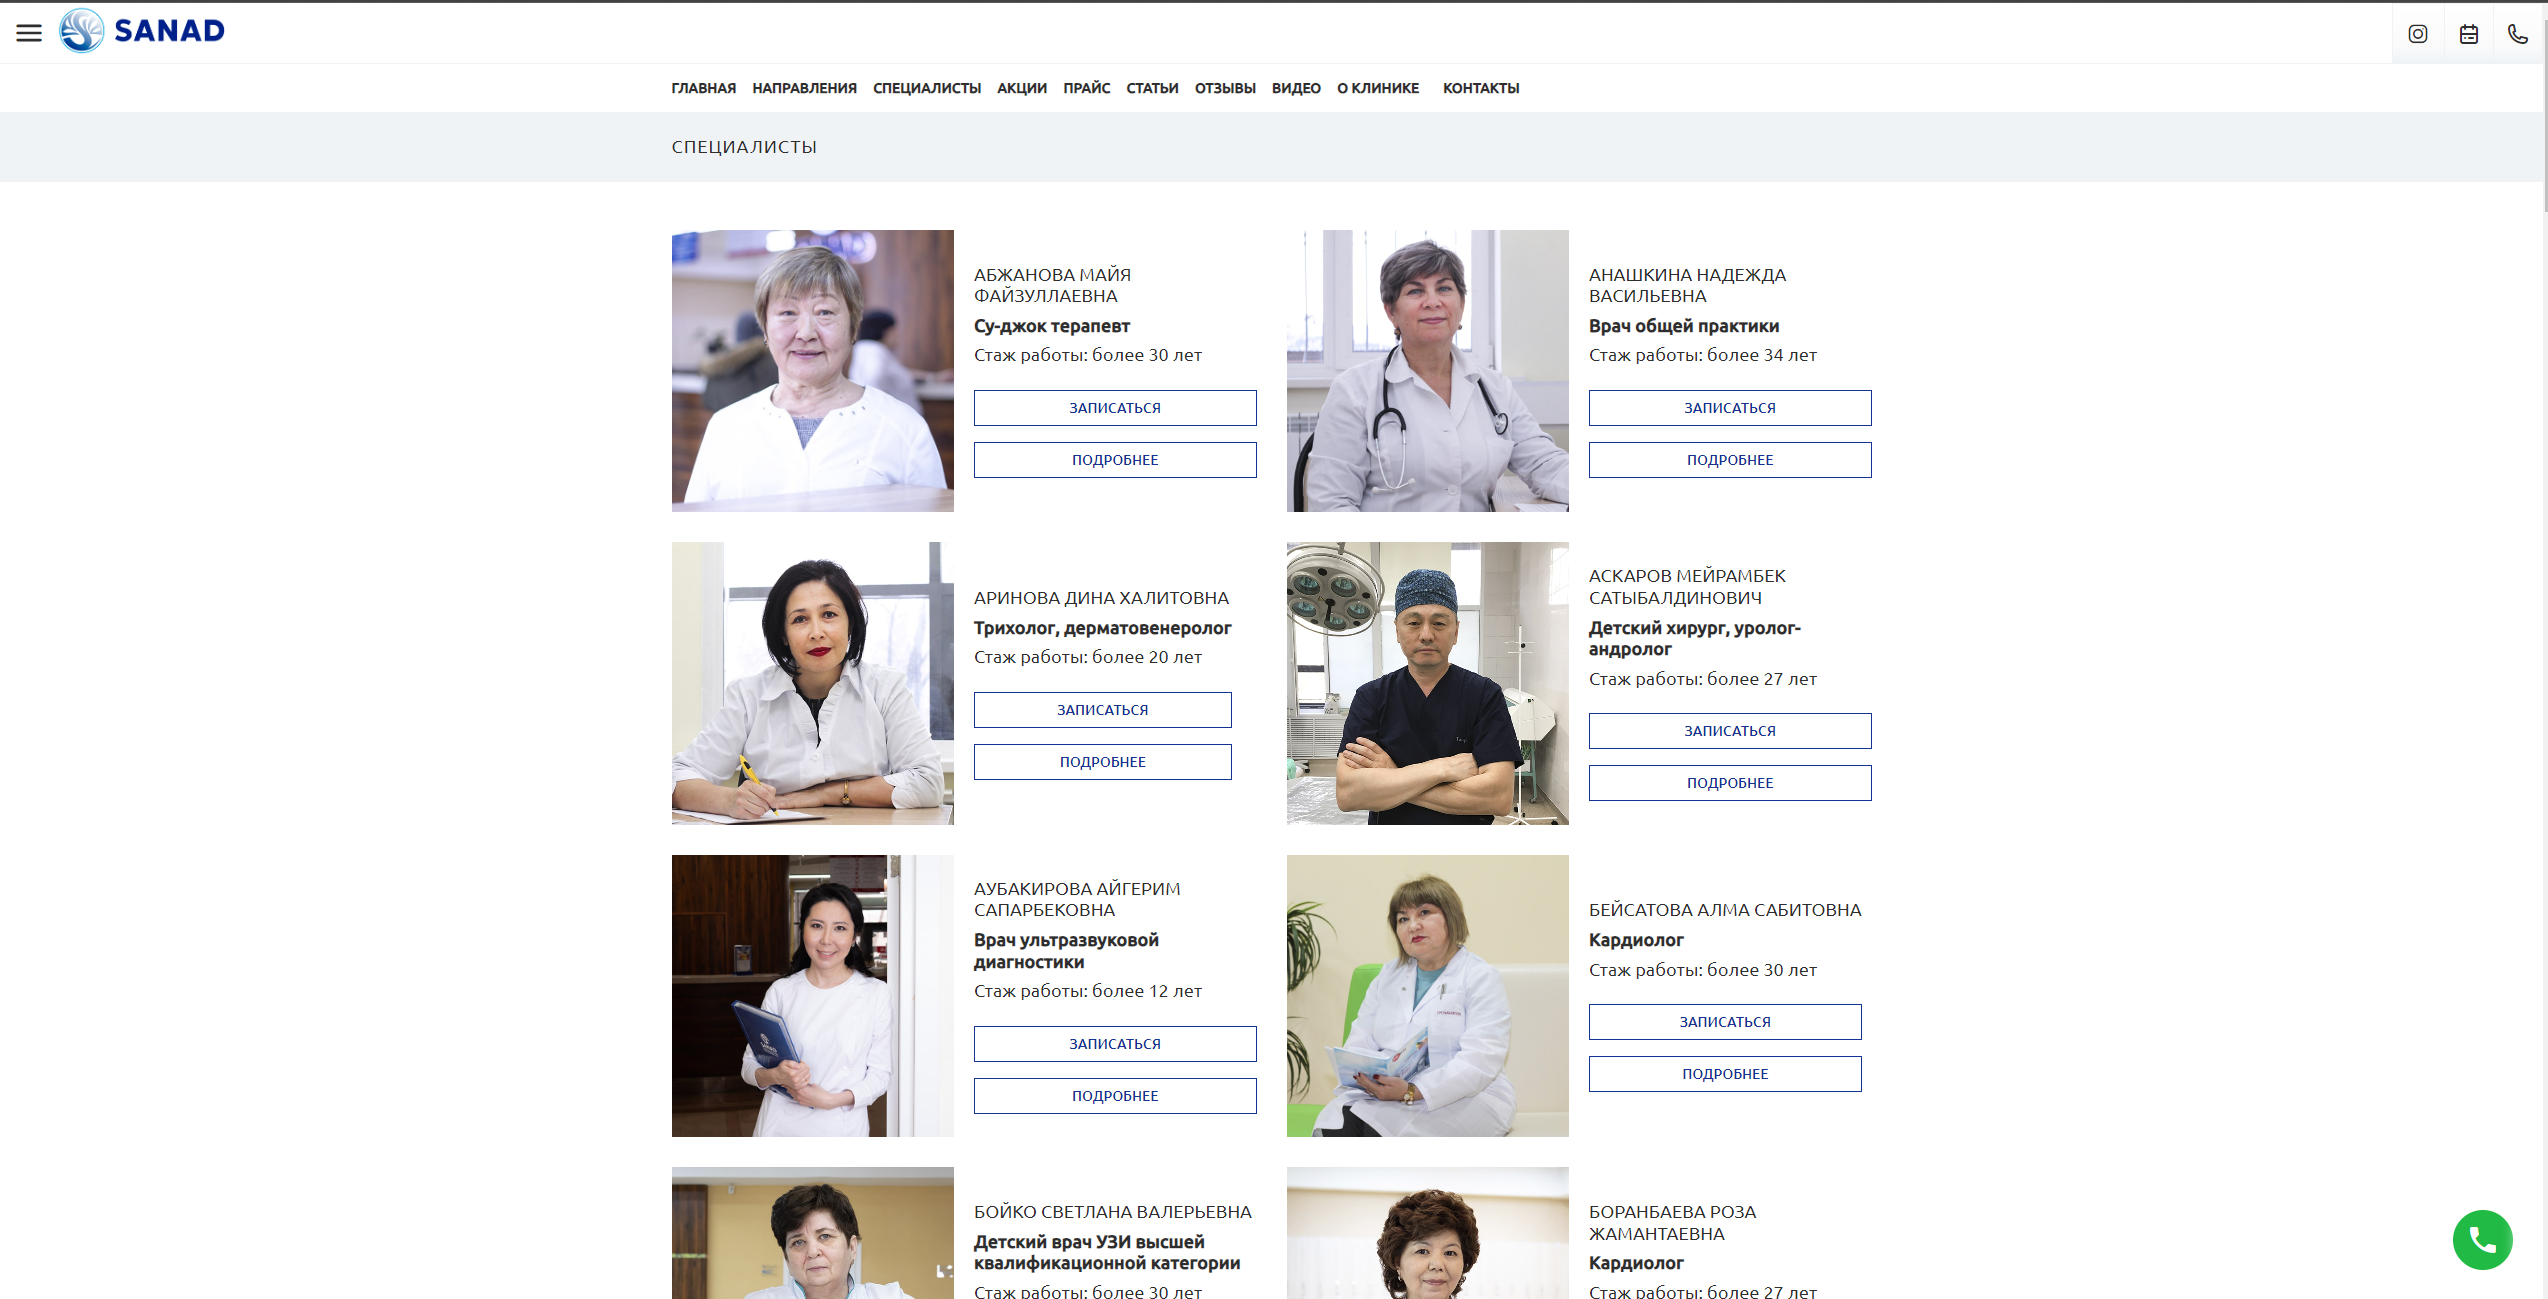The height and width of the screenshot is (1299, 2548).
Task: Click the SANAD logo
Action: pos(142,31)
